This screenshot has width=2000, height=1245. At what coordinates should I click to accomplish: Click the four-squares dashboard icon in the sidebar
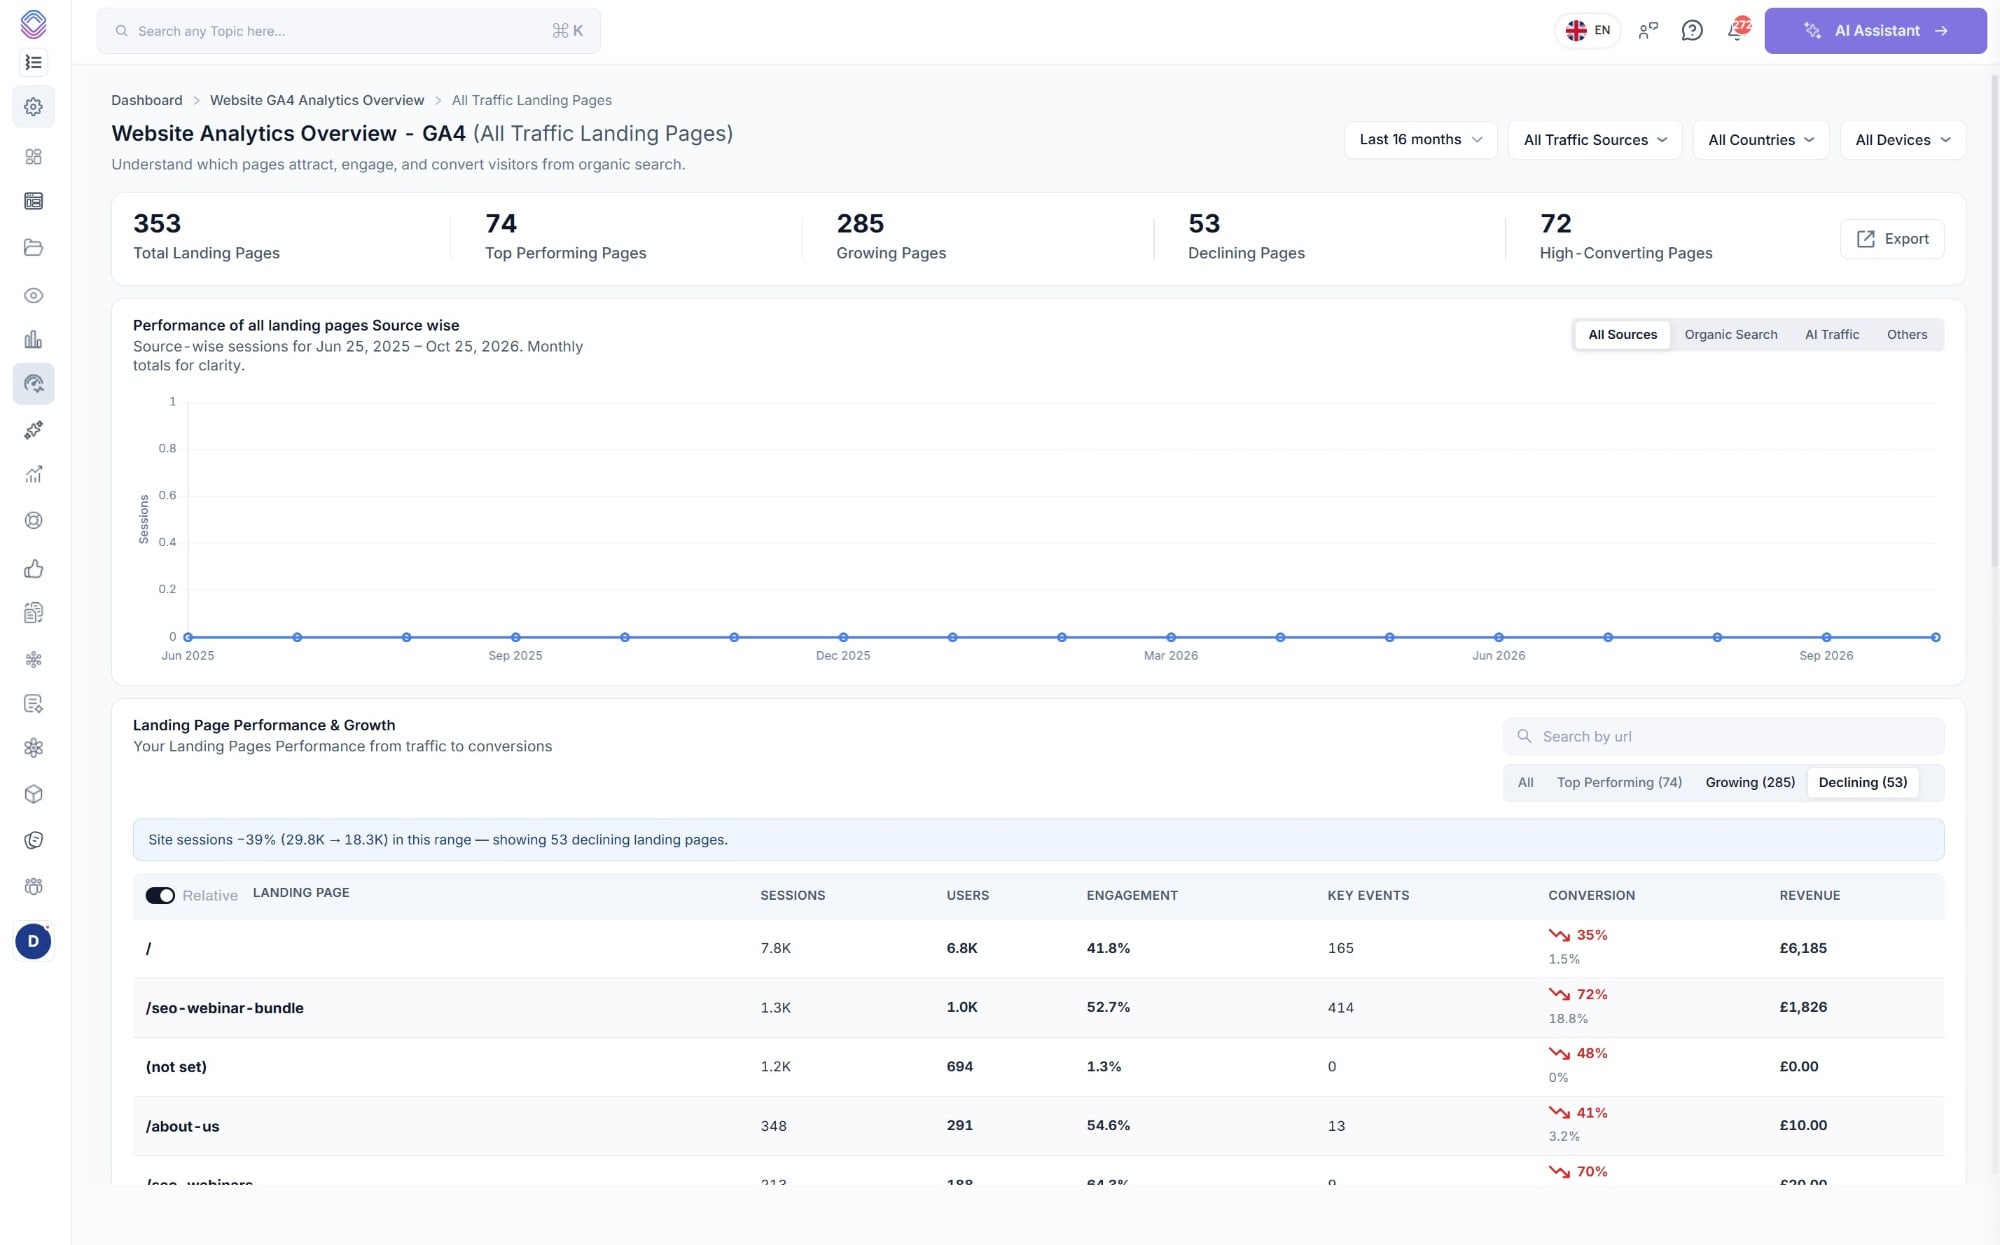click(33, 157)
